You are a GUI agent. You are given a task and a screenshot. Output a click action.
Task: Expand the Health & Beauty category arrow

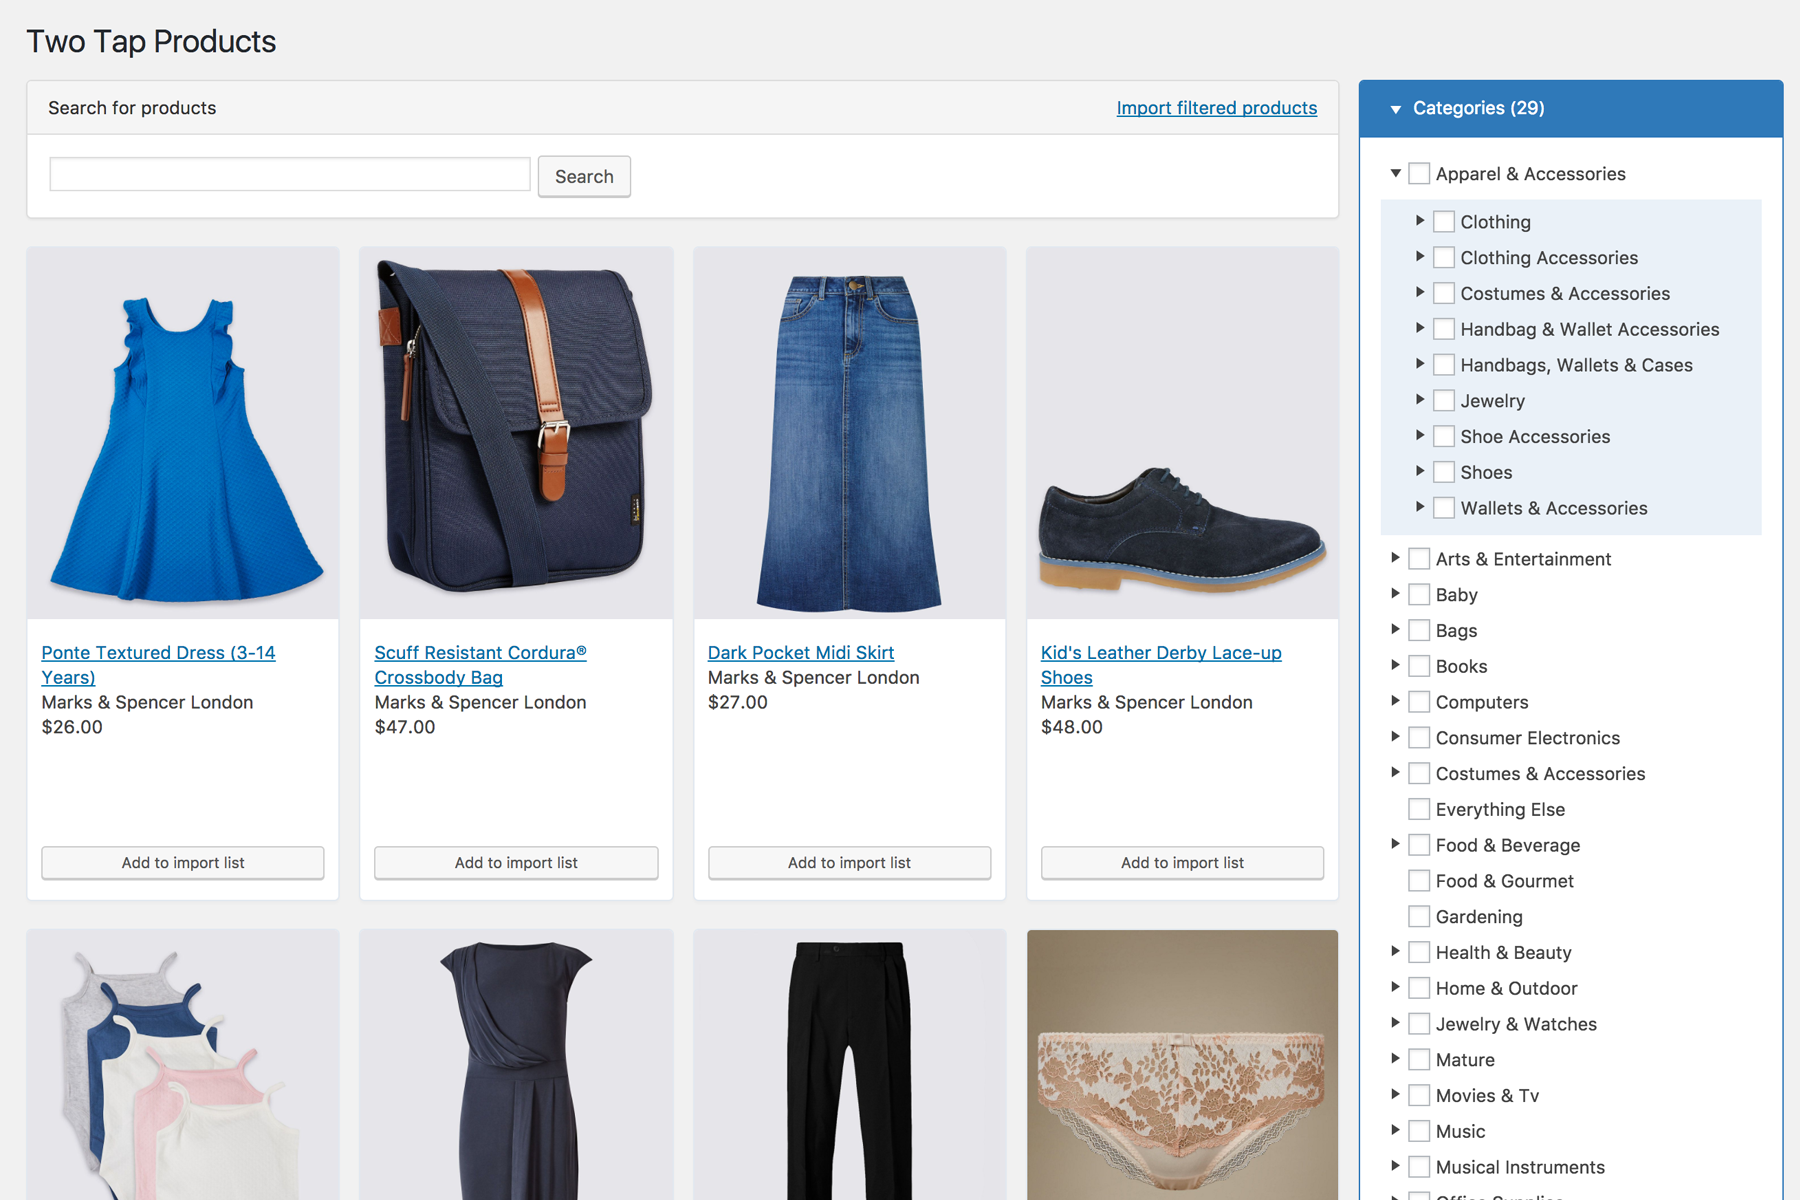(x=1395, y=951)
